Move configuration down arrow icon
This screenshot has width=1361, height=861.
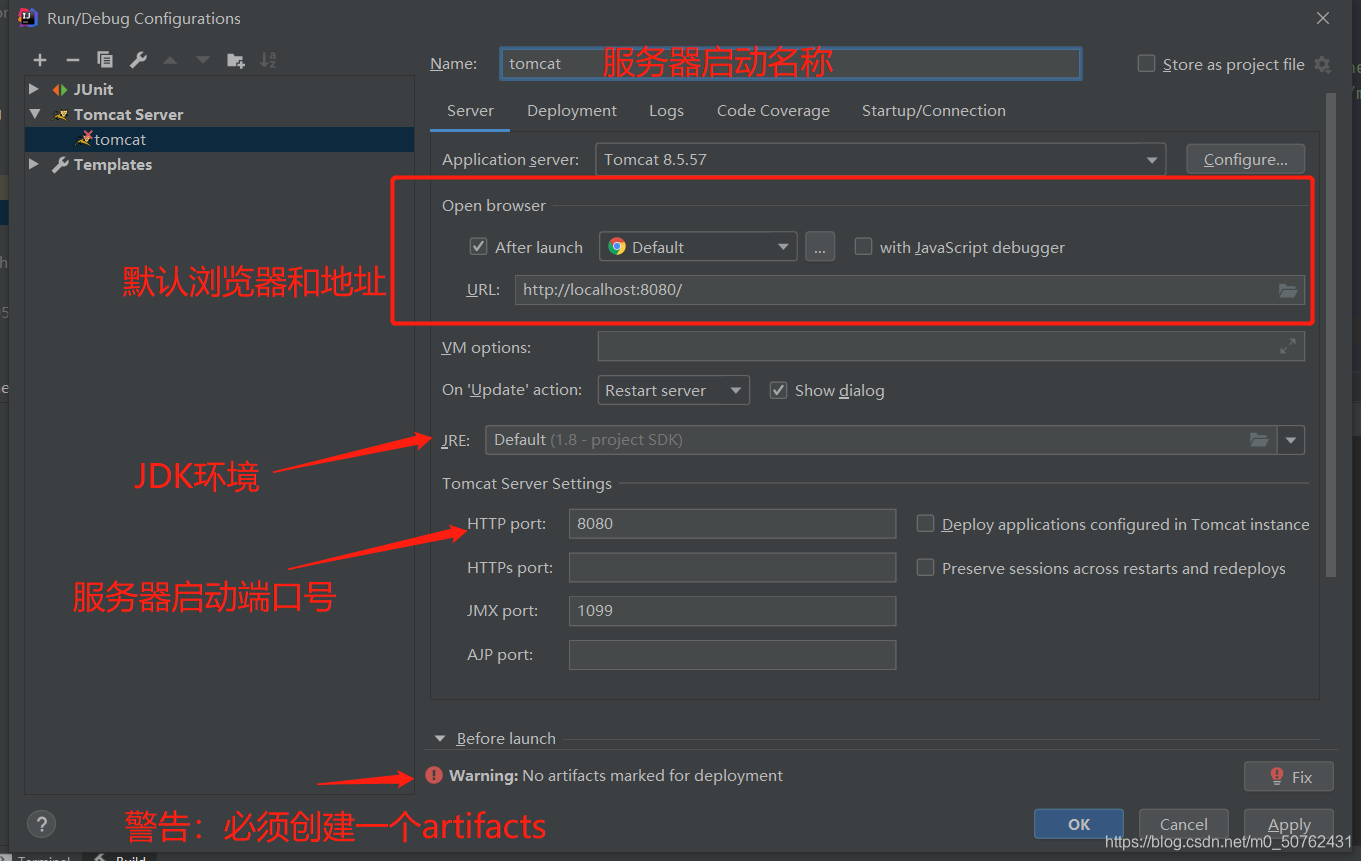[203, 60]
